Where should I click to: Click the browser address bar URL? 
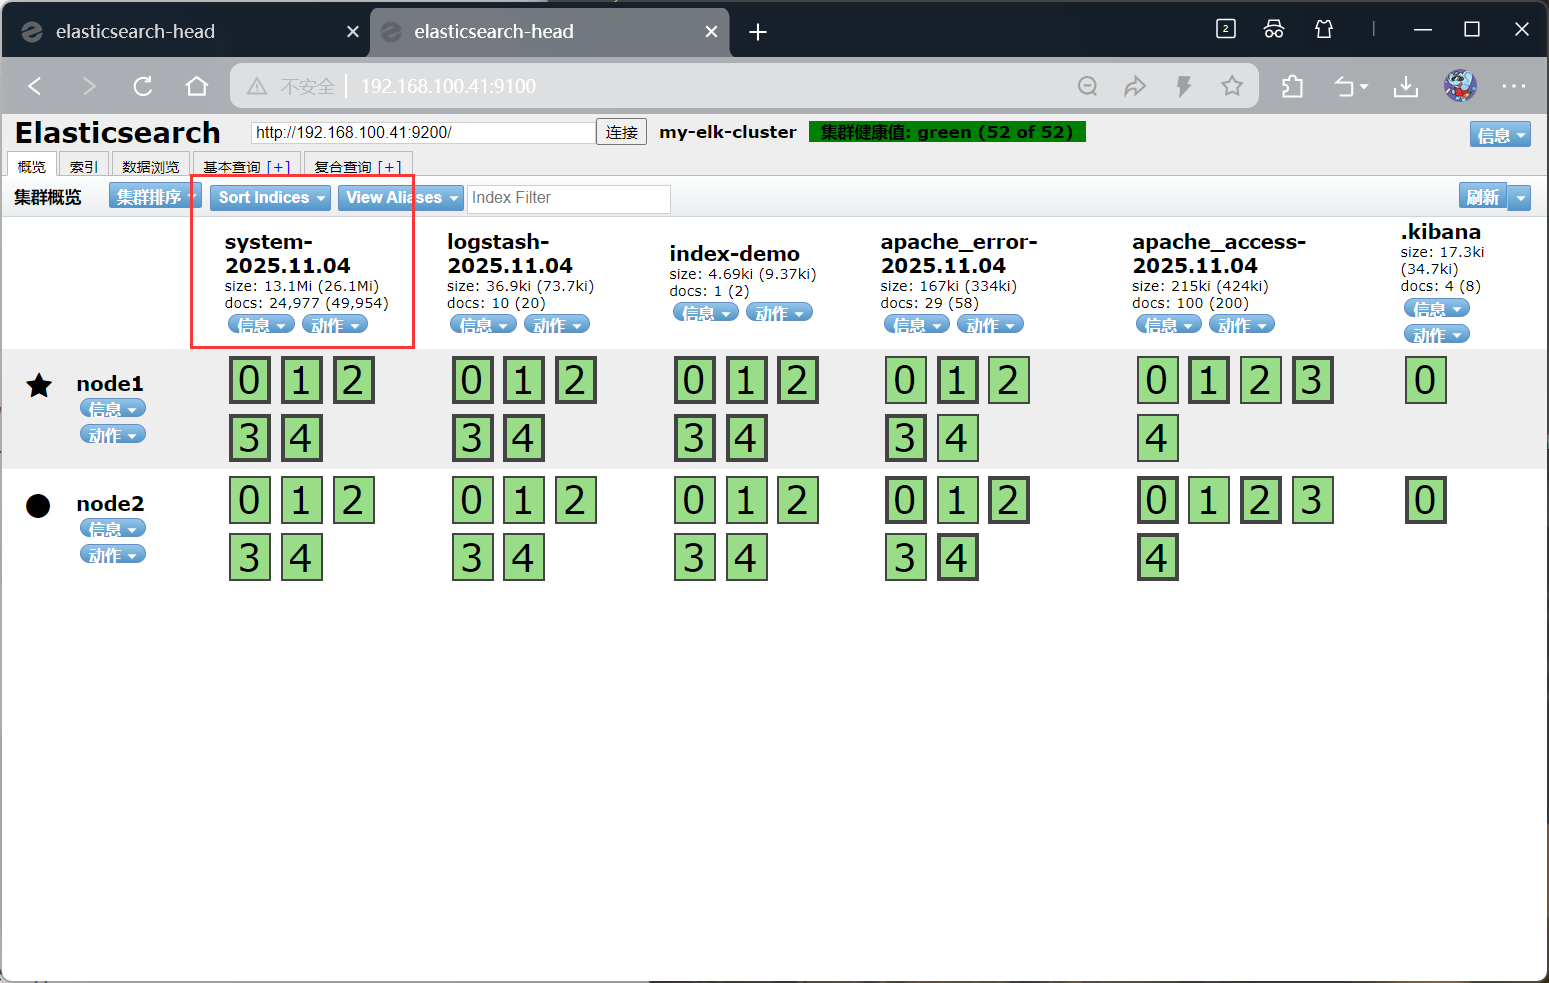coord(448,86)
